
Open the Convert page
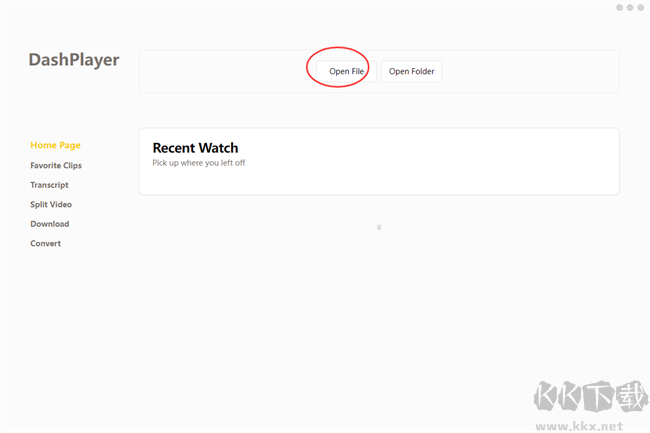[x=46, y=243]
